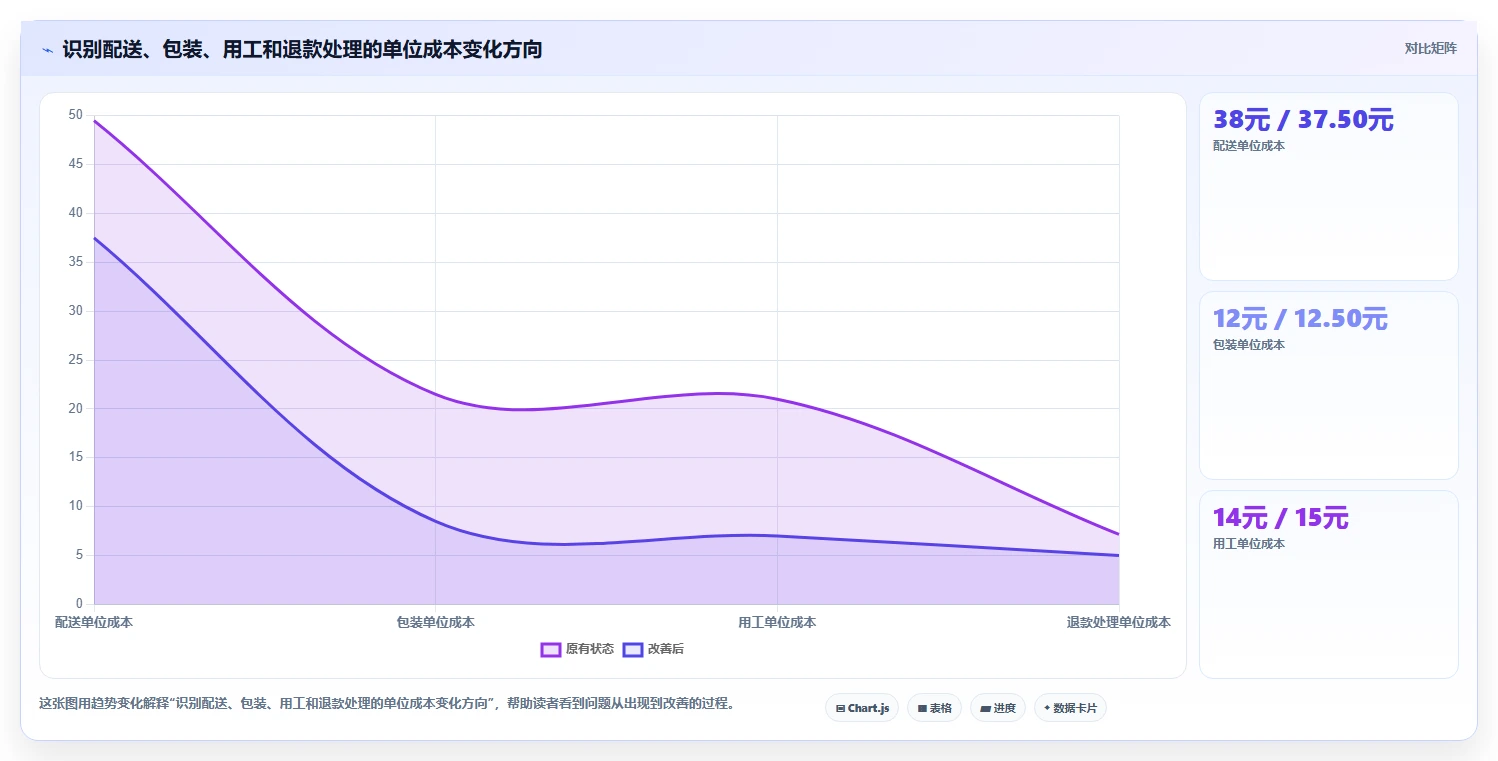This screenshot has width=1498, height=761.
Task: Select the 表格 tag
Action: (x=934, y=708)
